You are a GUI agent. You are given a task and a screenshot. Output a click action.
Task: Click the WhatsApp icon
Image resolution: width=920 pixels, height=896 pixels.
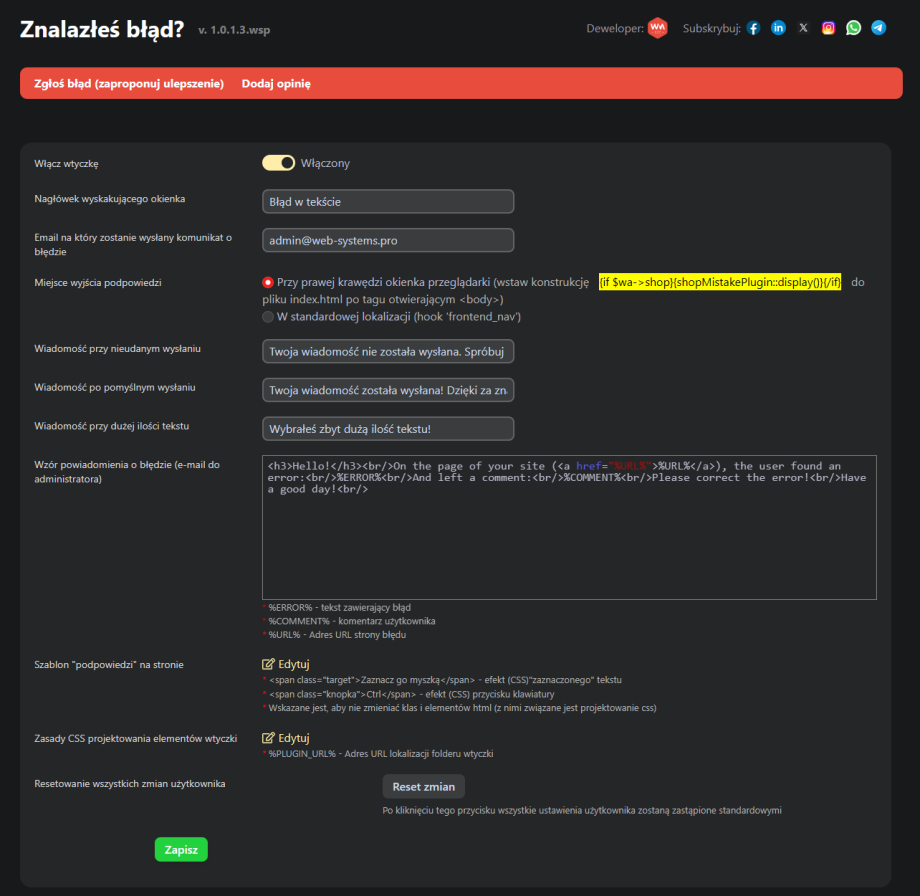pyautogui.click(x=853, y=28)
